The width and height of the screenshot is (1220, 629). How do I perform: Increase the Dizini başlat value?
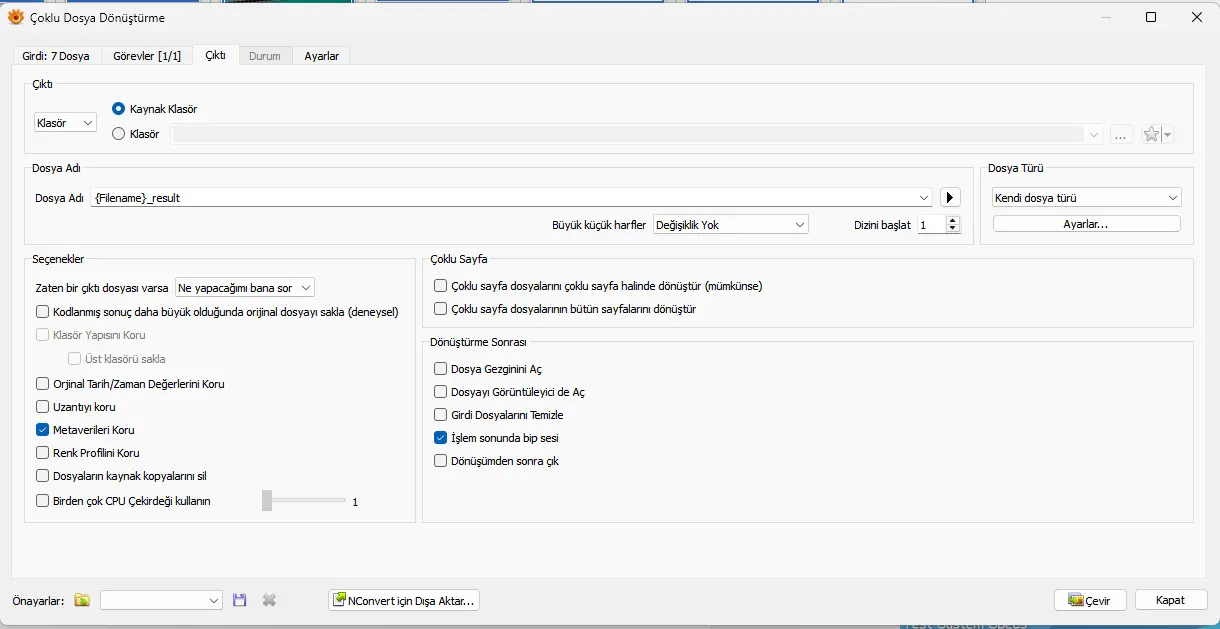(x=953, y=221)
